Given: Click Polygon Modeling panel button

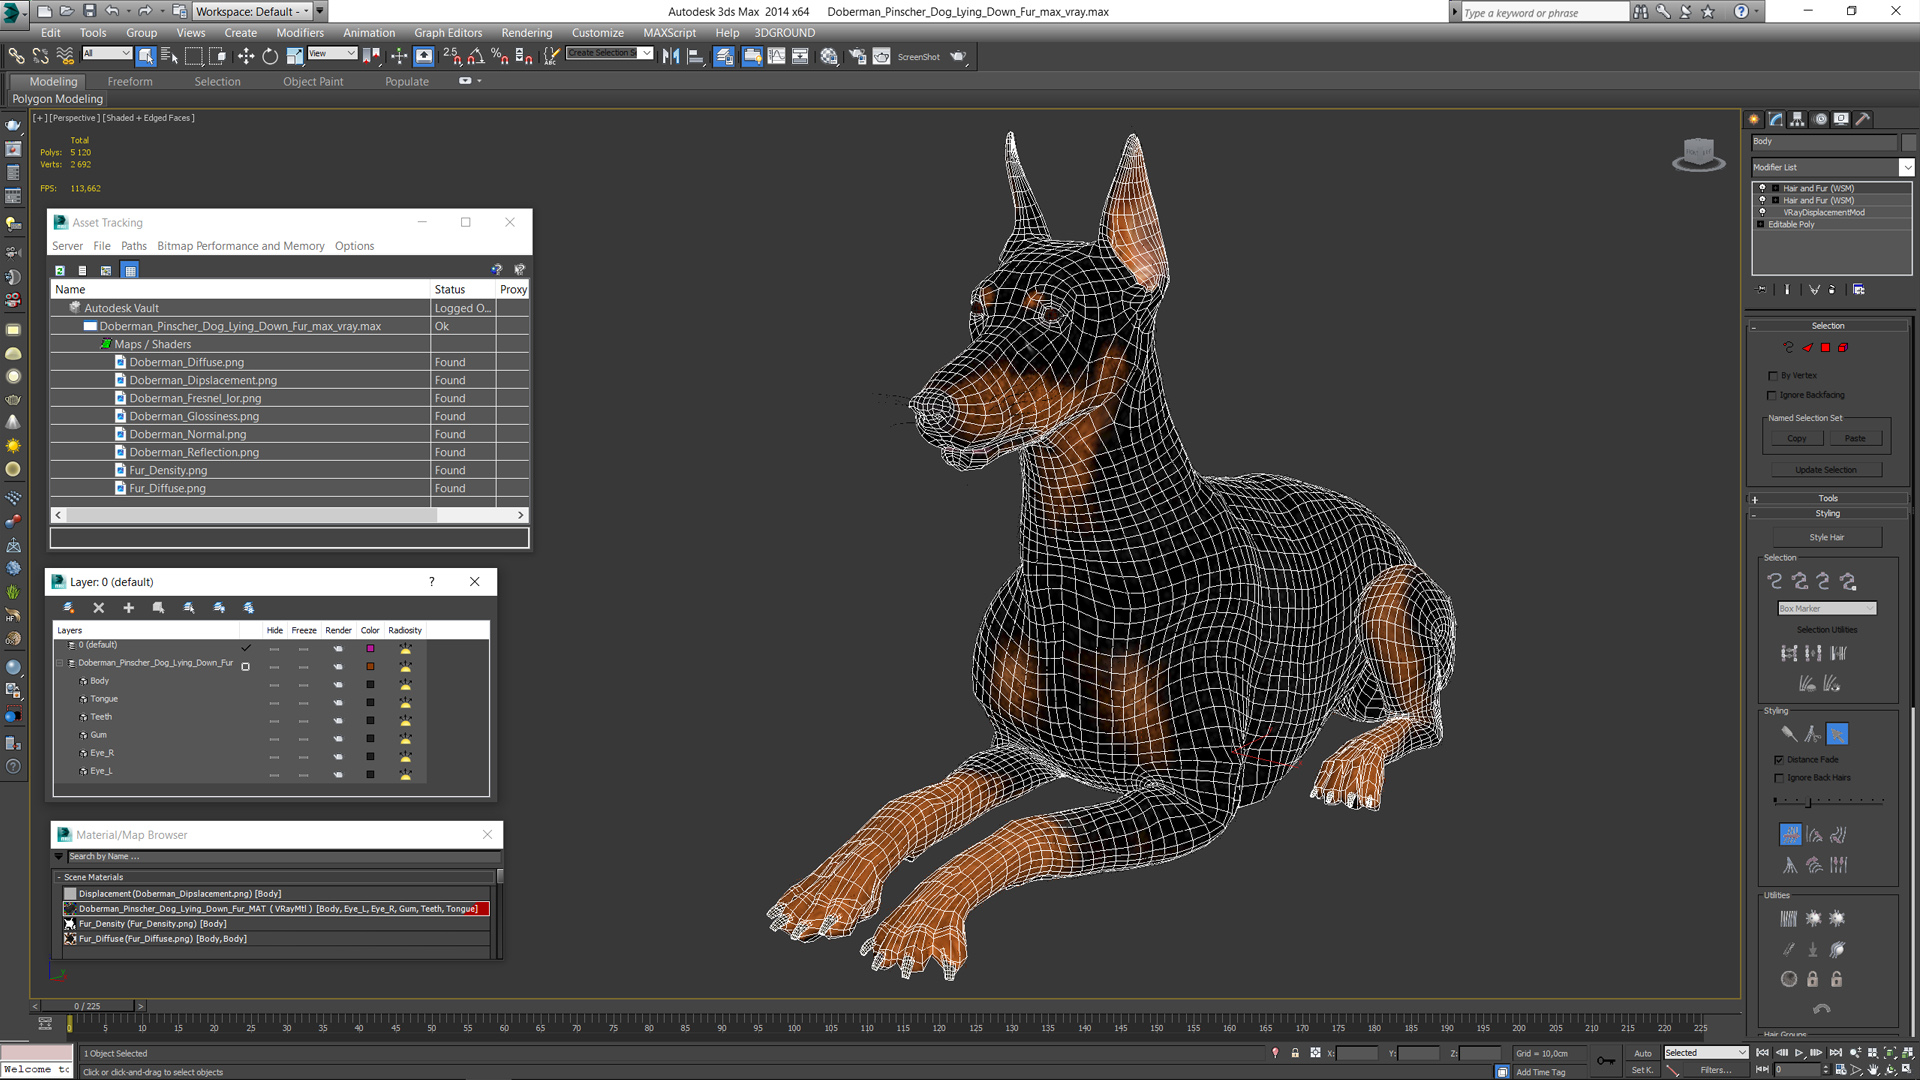Looking at the screenshot, I should [58, 99].
